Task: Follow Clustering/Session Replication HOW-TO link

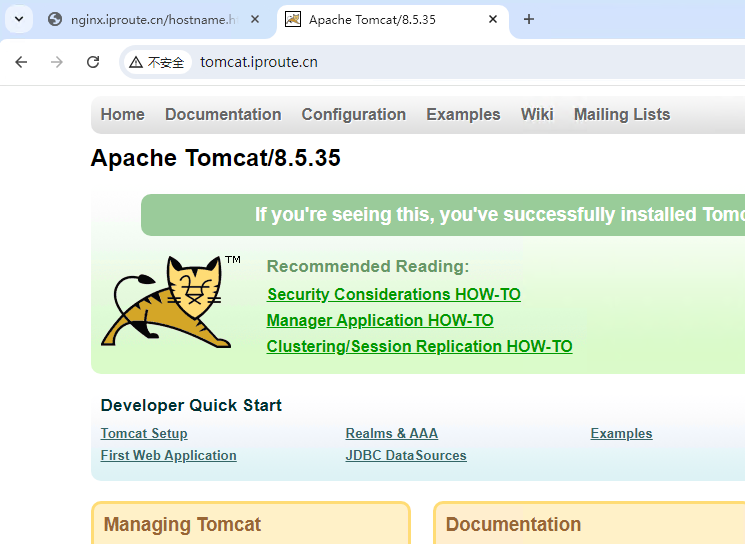Action: 419,346
